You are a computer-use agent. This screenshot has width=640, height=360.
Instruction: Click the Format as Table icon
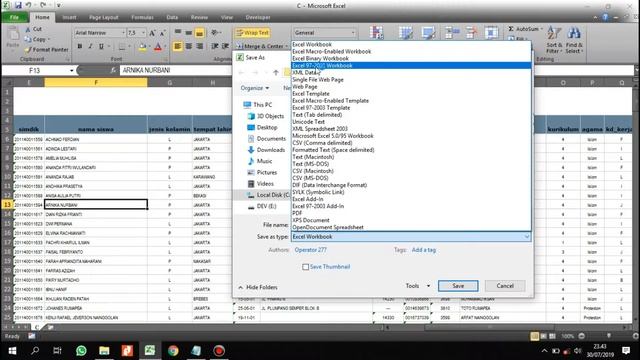(x=406, y=33)
